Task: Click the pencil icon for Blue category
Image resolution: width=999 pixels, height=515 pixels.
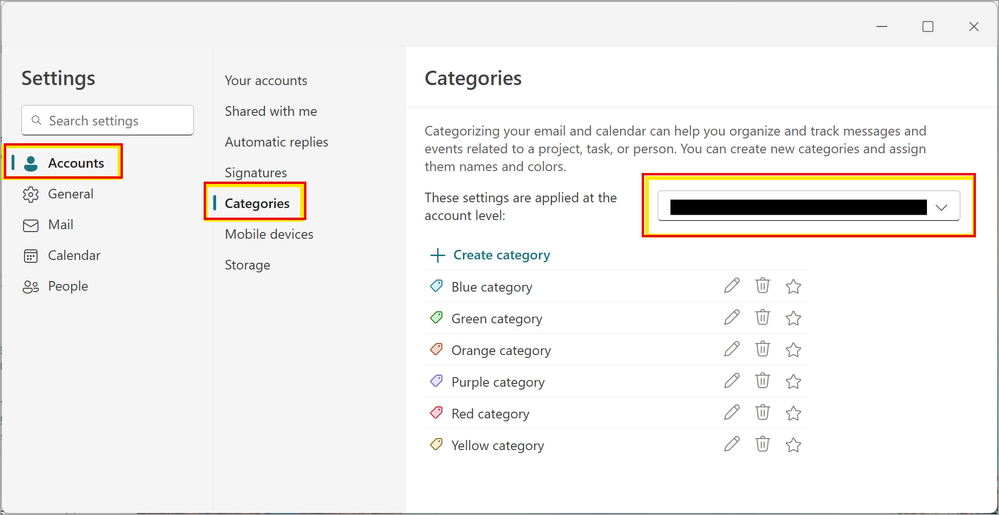Action: [732, 286]
